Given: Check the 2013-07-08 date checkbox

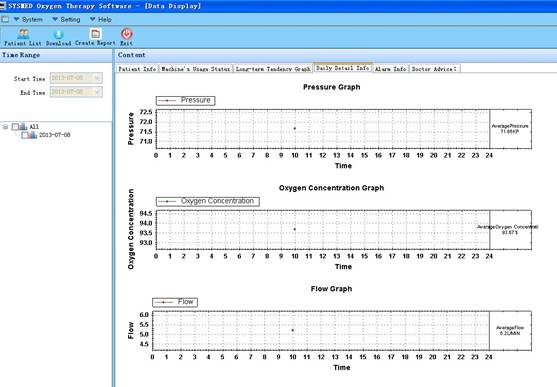Looking at the screenshot, I should [x=25, y=135].
